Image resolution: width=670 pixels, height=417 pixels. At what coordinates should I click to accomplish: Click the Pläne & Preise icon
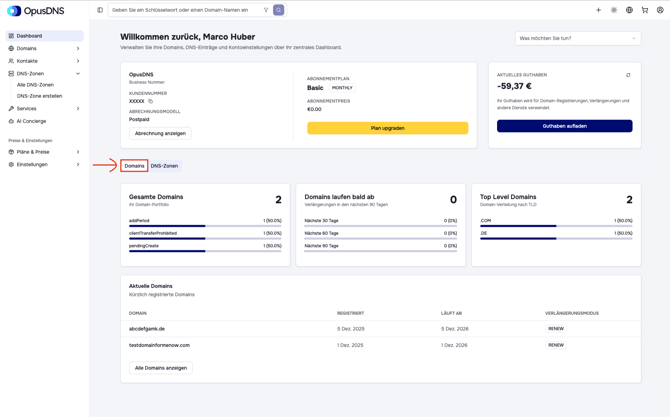(11, 152)
